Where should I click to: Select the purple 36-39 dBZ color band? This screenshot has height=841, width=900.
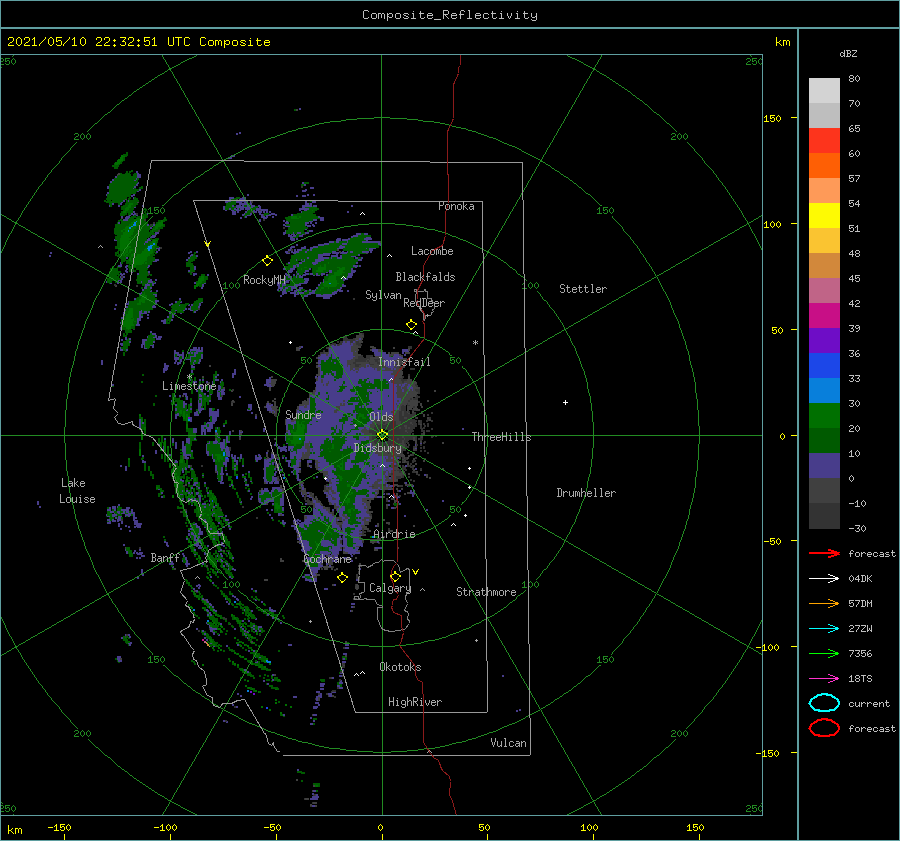tap(824, 340)
